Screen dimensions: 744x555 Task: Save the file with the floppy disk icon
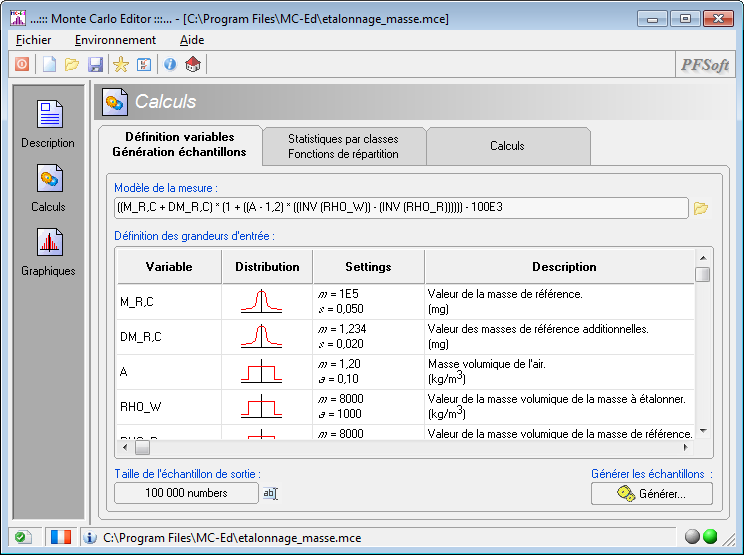[x=95, y=64]
